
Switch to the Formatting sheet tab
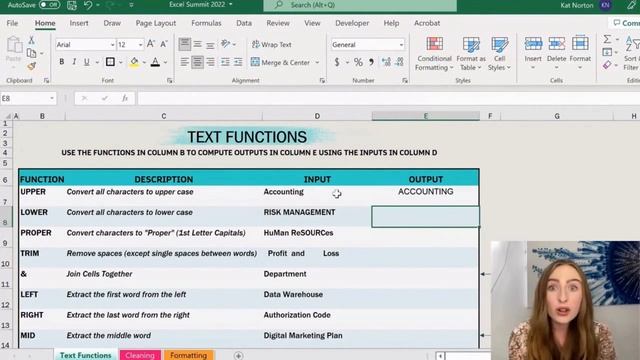tap(188, 355)
